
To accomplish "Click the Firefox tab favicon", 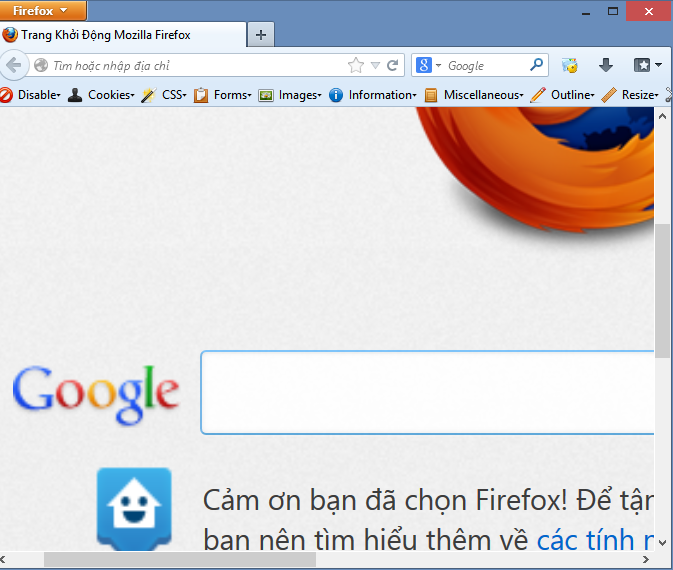I will click(x=10, y=35).
